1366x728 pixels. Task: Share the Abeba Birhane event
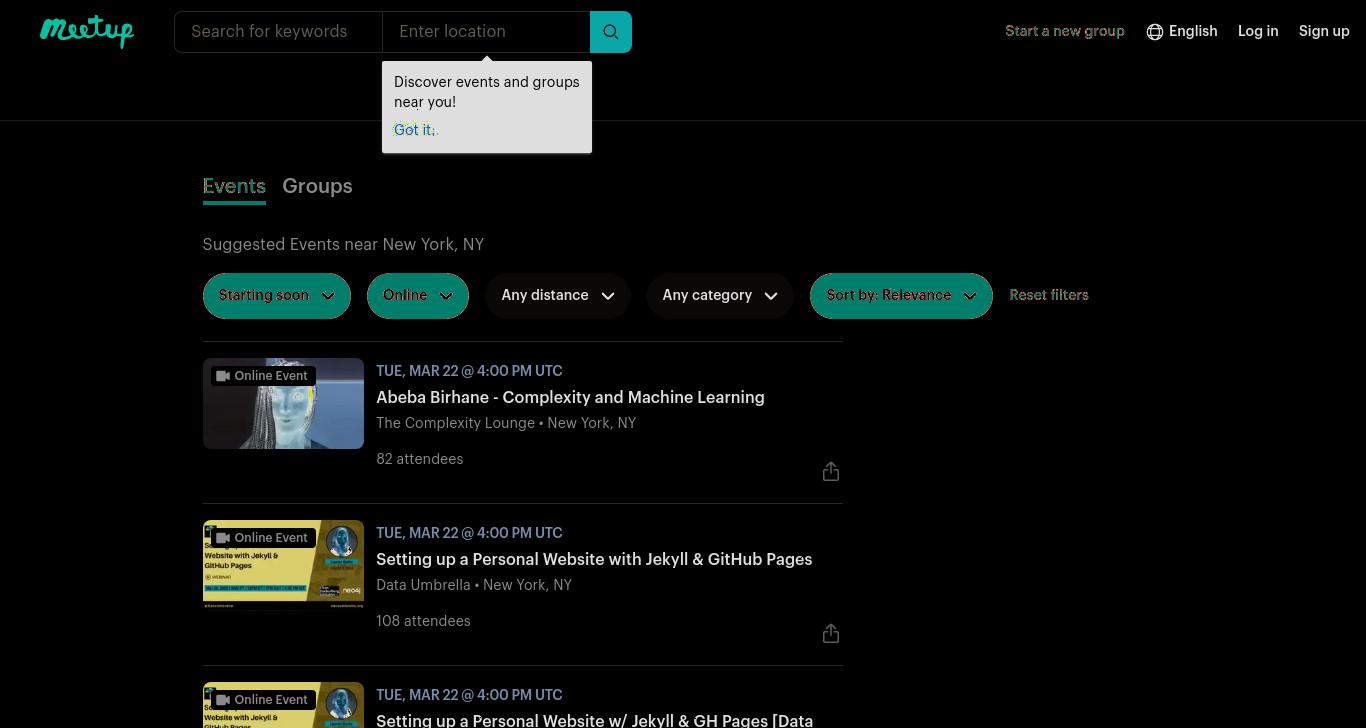click(831, 471)
